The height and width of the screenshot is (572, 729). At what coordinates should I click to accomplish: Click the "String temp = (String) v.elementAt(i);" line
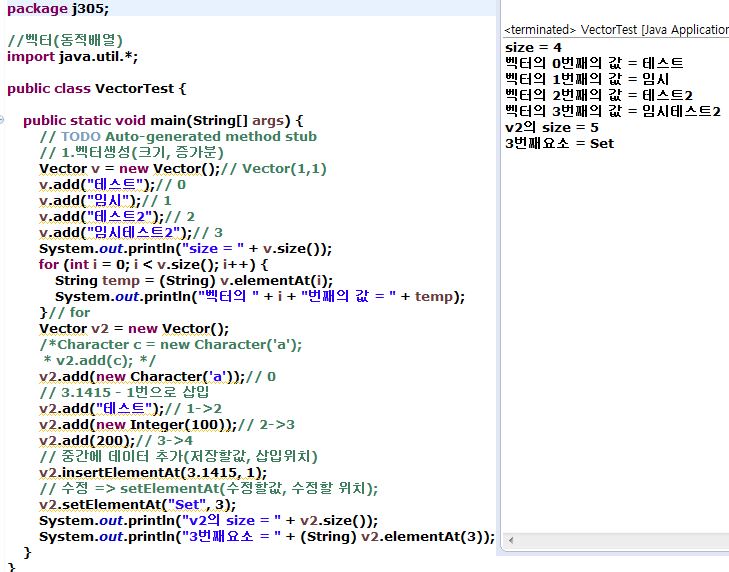(194, 280)
